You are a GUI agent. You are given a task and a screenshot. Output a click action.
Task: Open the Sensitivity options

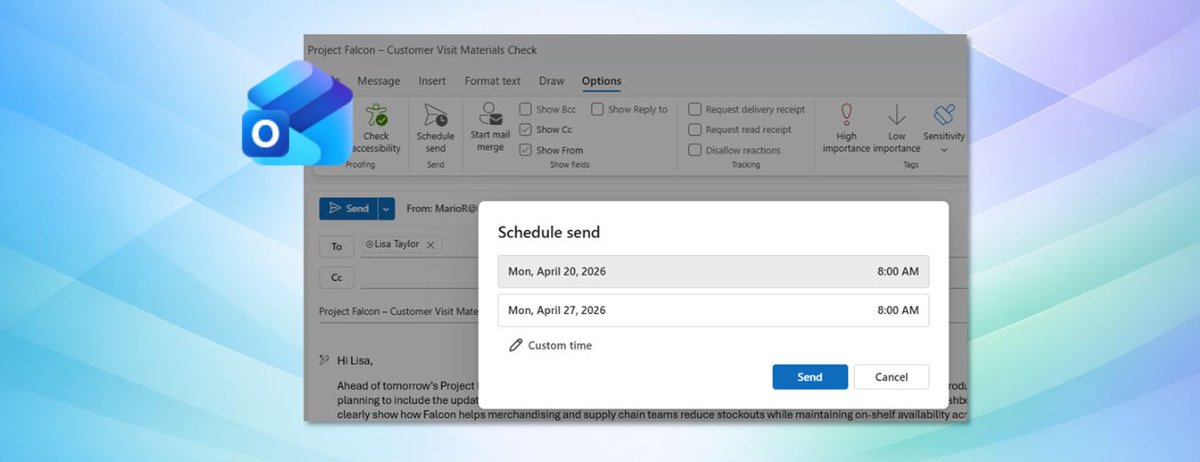tap(944, 128)
